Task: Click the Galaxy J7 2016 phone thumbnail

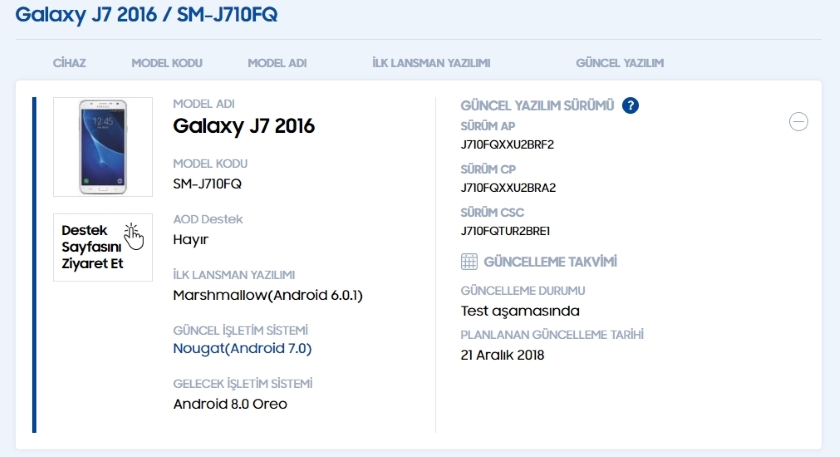Action: click(103, 147)
